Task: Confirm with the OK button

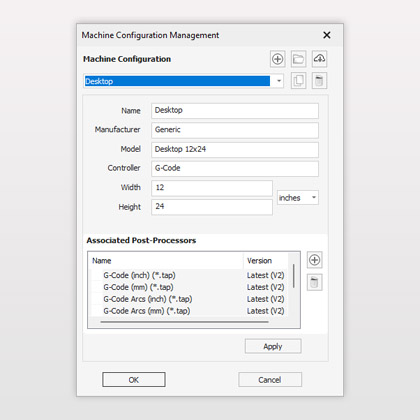Action: pos(134,380)
